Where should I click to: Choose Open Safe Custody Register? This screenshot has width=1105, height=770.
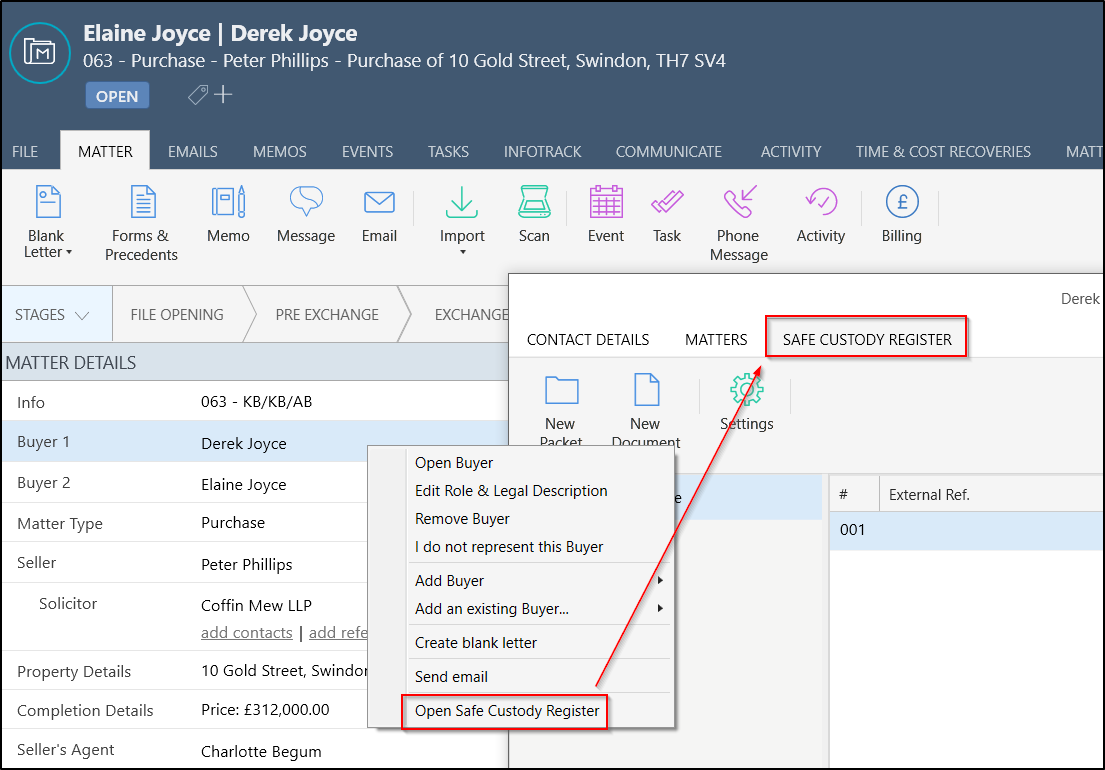(x=507, y=711)
